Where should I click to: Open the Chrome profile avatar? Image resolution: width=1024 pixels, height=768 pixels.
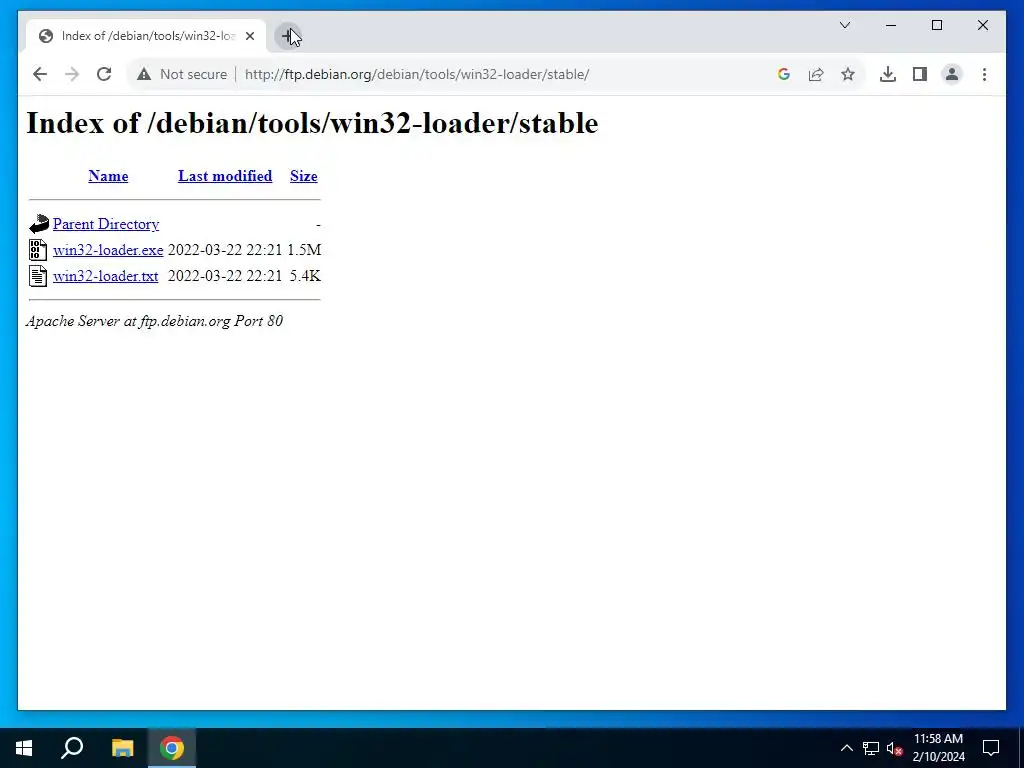952,74
